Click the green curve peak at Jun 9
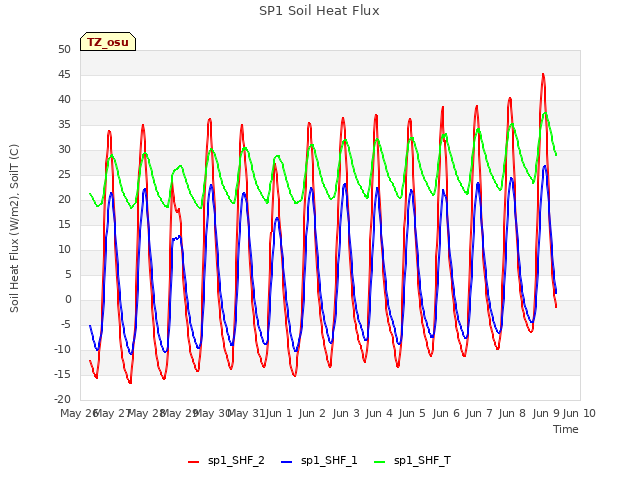Viewport: 640px width, 480px height. pyautogui.click(x=545, y=113)
